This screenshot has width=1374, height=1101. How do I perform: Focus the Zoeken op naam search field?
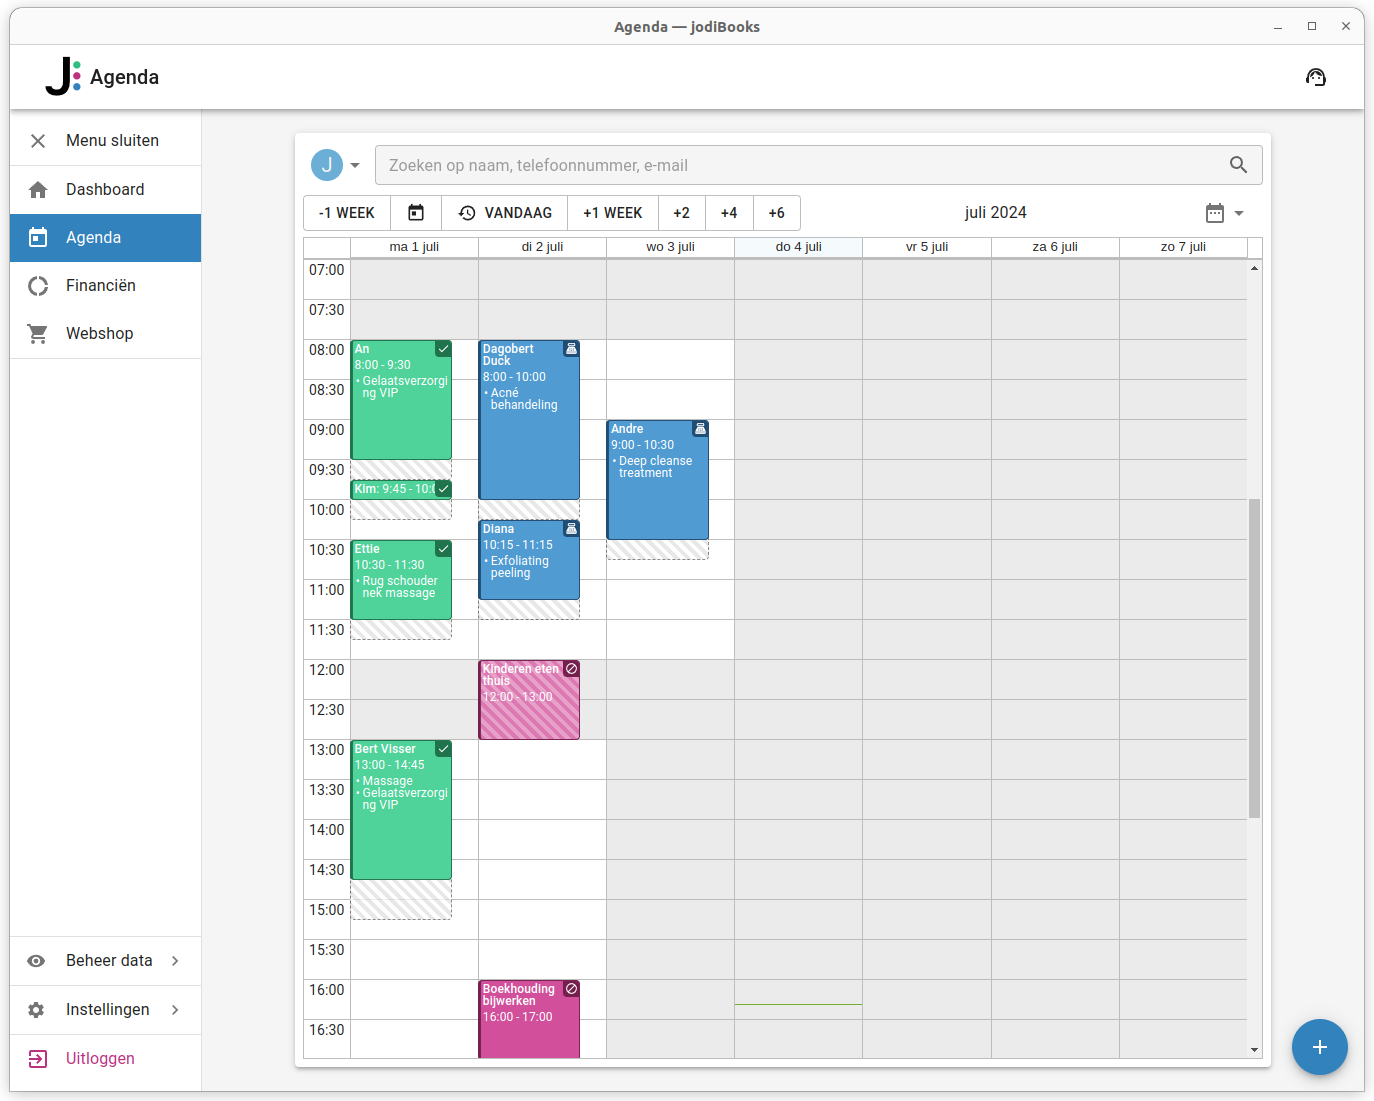tap(818, 165)
